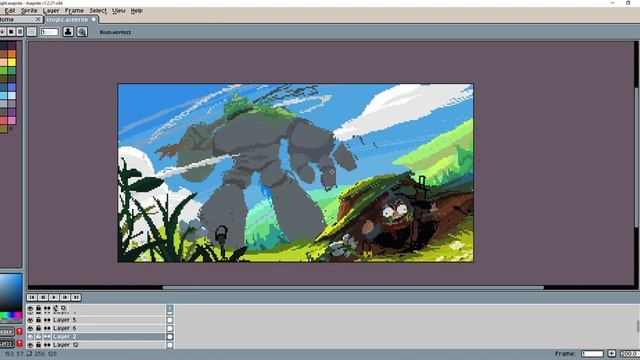Hide Layer 6 with eye icon
The height and width of the screenshot is (360, 640).
pos(30,328)
